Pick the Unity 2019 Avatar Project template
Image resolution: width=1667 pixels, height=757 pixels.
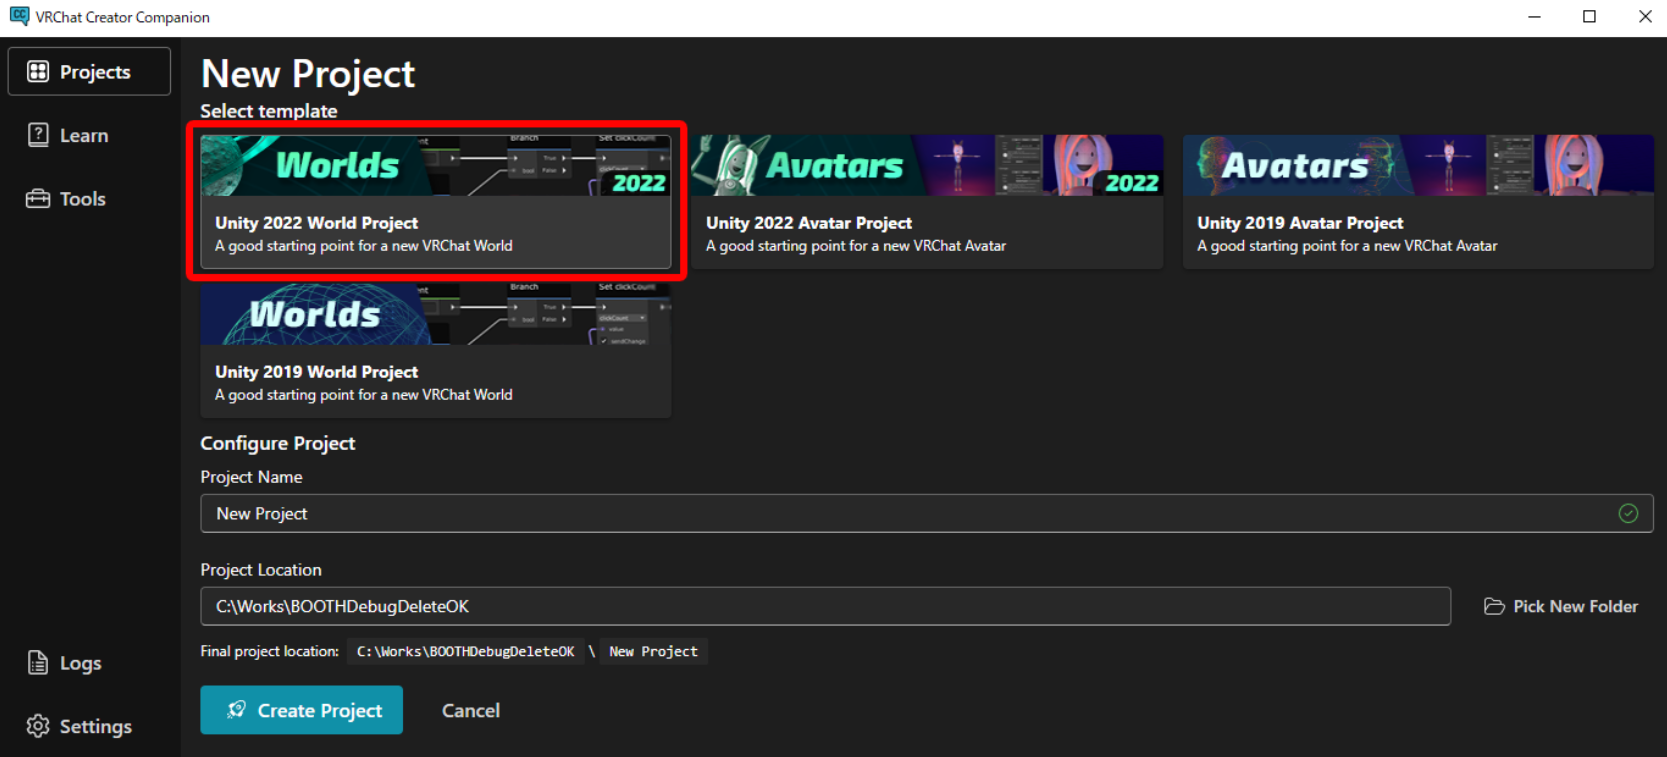point(1418,202)
